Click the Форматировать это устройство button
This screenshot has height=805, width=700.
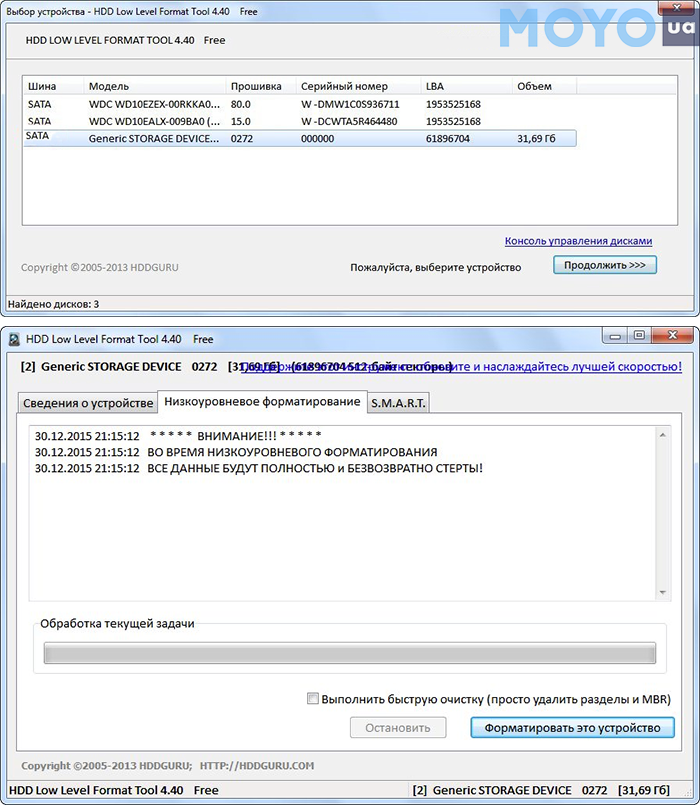point(572,728)
